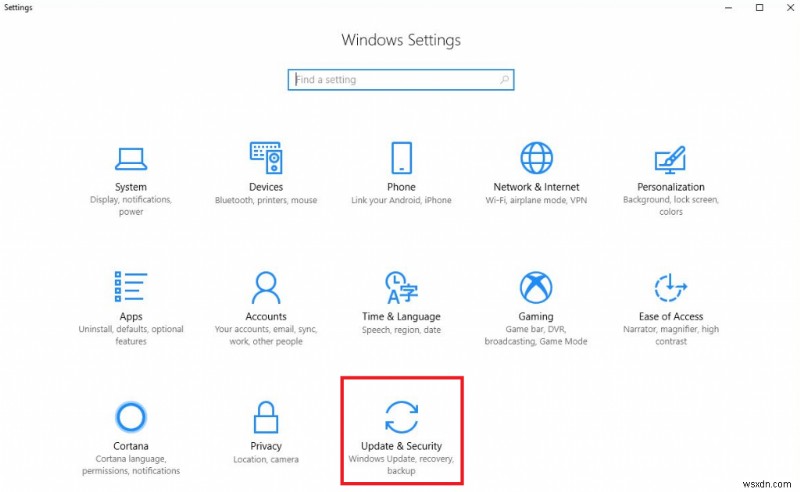Click the Devices label
This screenshot has width=800, height=492.
pyautogui.click(x=266, y=187)
